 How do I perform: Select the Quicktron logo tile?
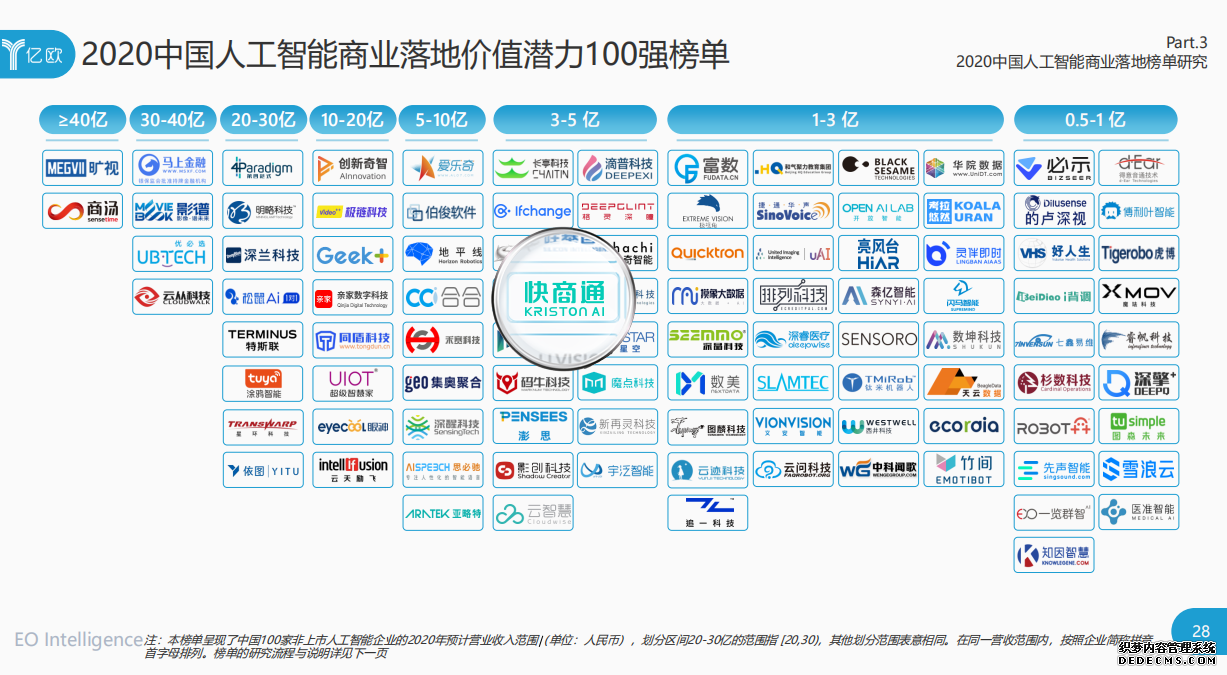707,254
